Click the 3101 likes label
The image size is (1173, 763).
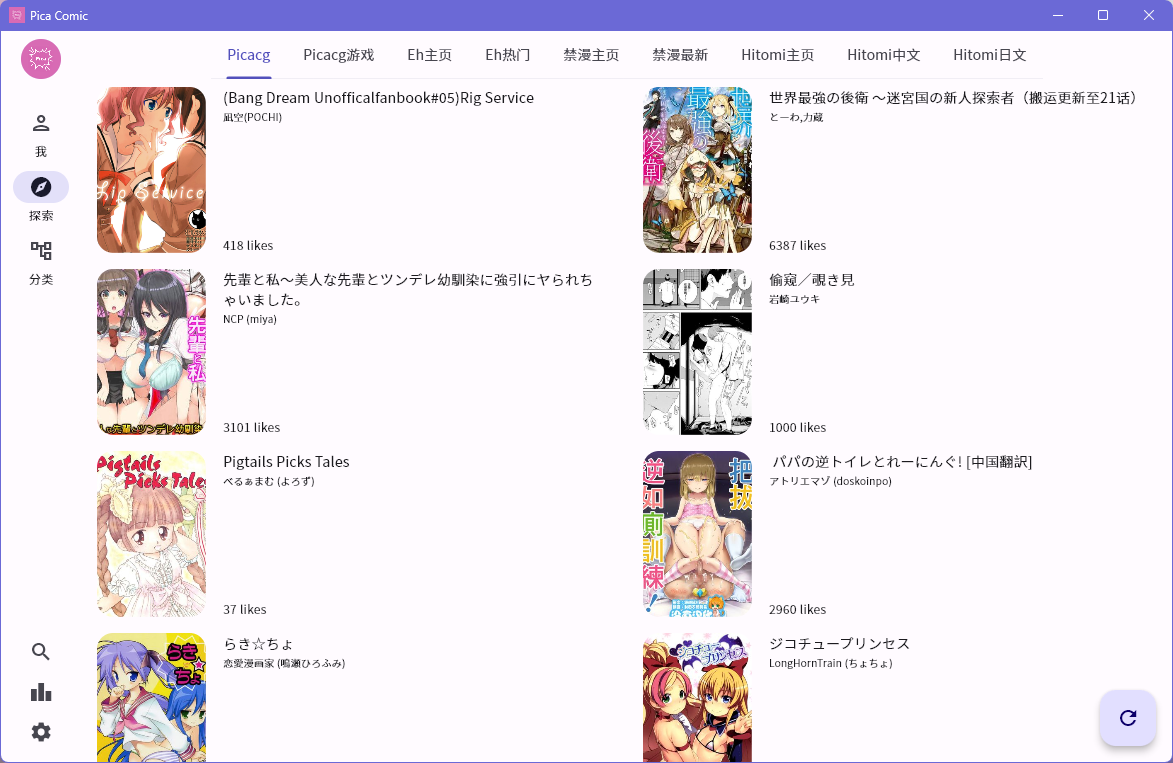pyautogui.click(x=251, y=427)
